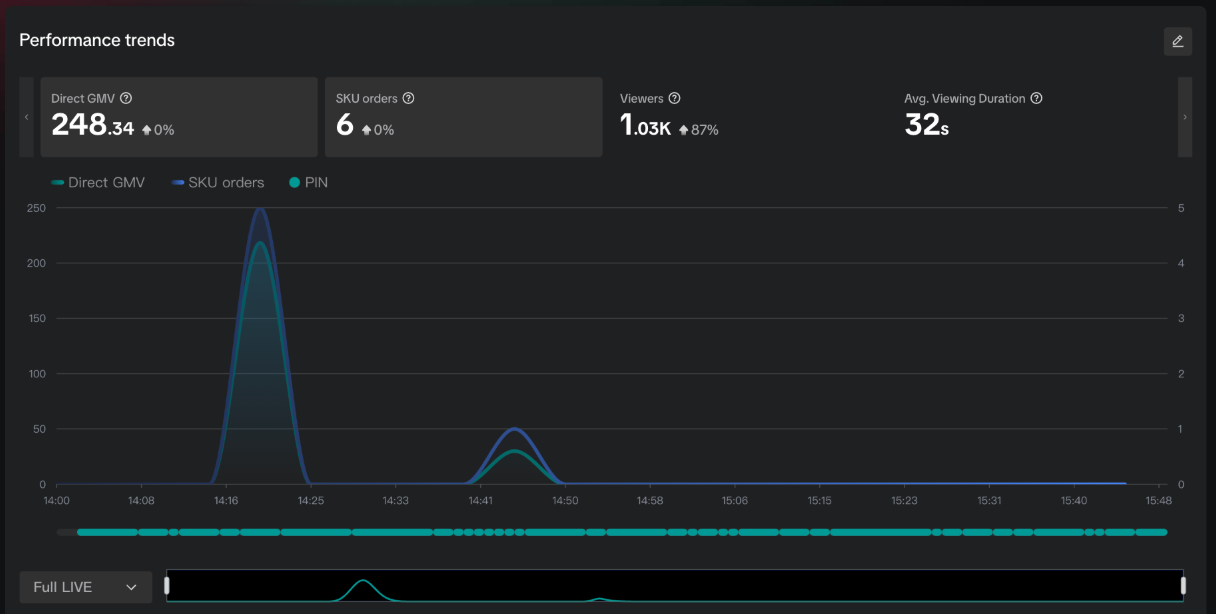Open the Full LIVE dropdown

pyautogui.click(x=85, y=587)
